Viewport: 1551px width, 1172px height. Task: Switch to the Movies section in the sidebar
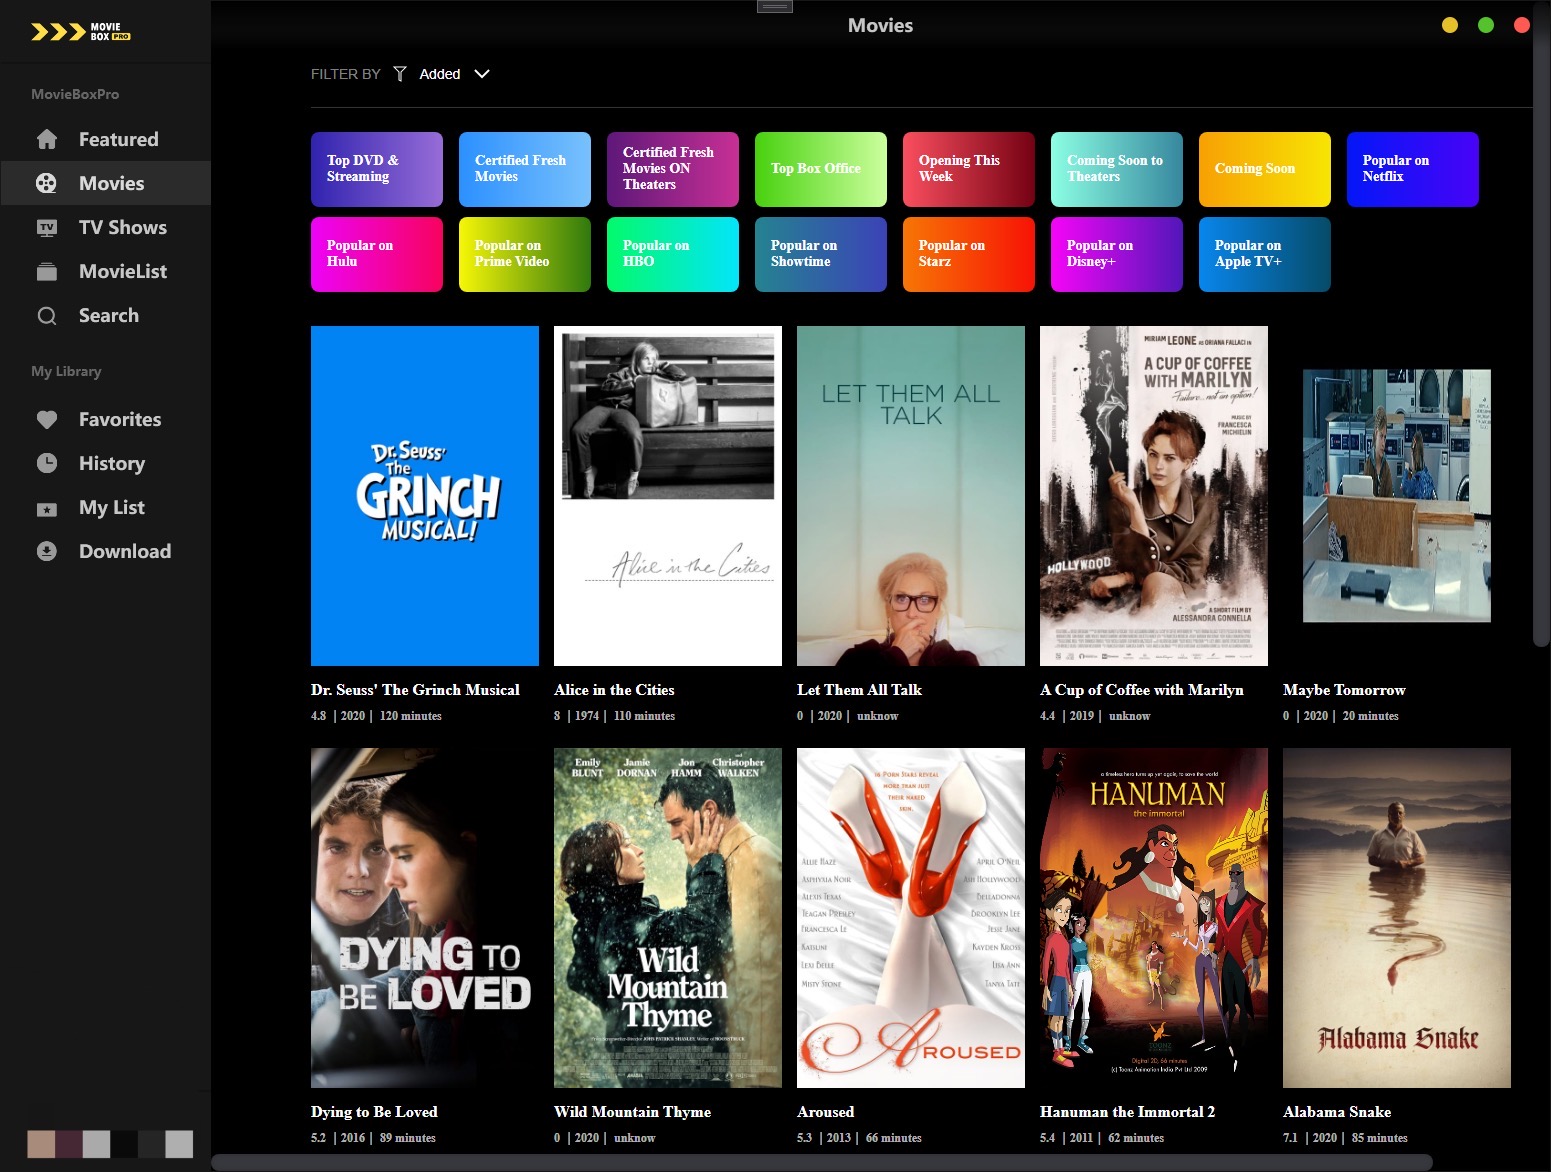pos(111,183)
